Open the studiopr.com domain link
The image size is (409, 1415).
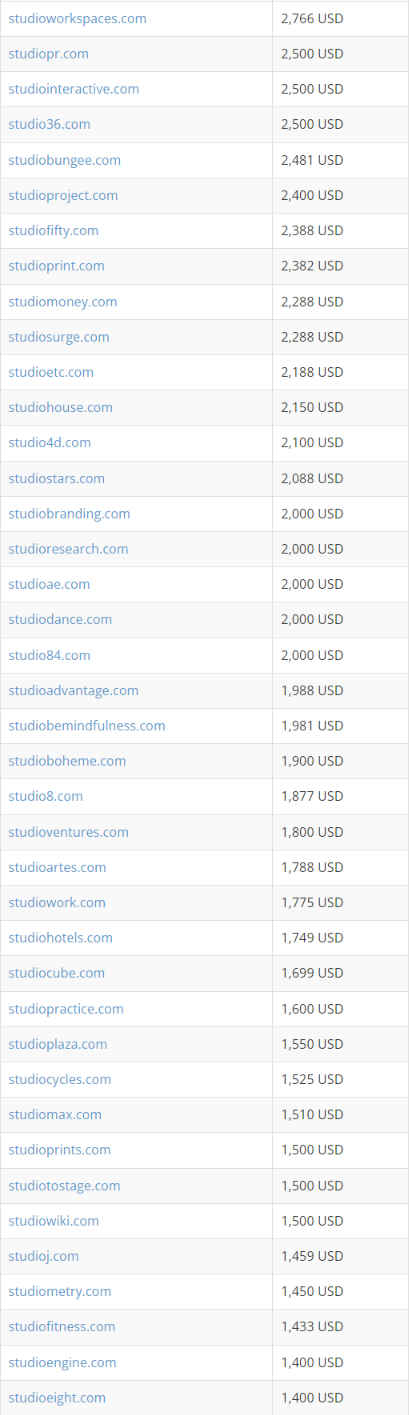48,53
